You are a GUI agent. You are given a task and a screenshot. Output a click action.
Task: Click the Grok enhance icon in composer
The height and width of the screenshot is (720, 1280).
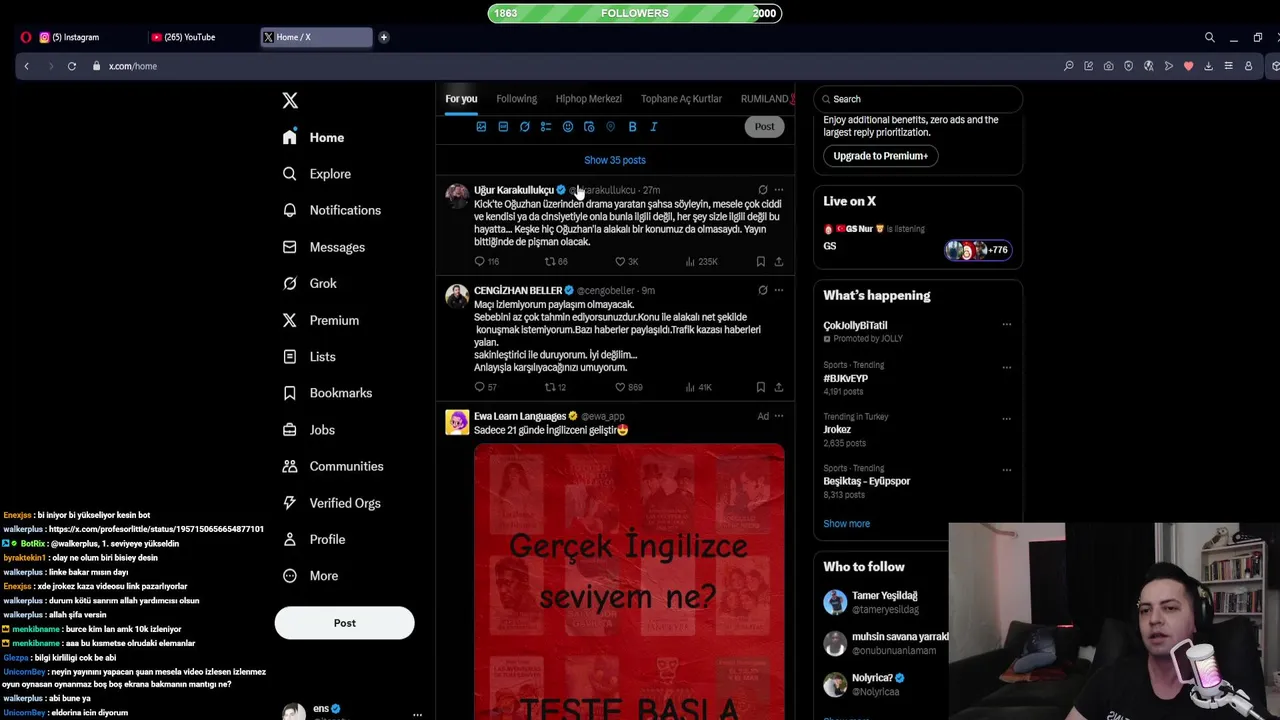pos(524,127)
